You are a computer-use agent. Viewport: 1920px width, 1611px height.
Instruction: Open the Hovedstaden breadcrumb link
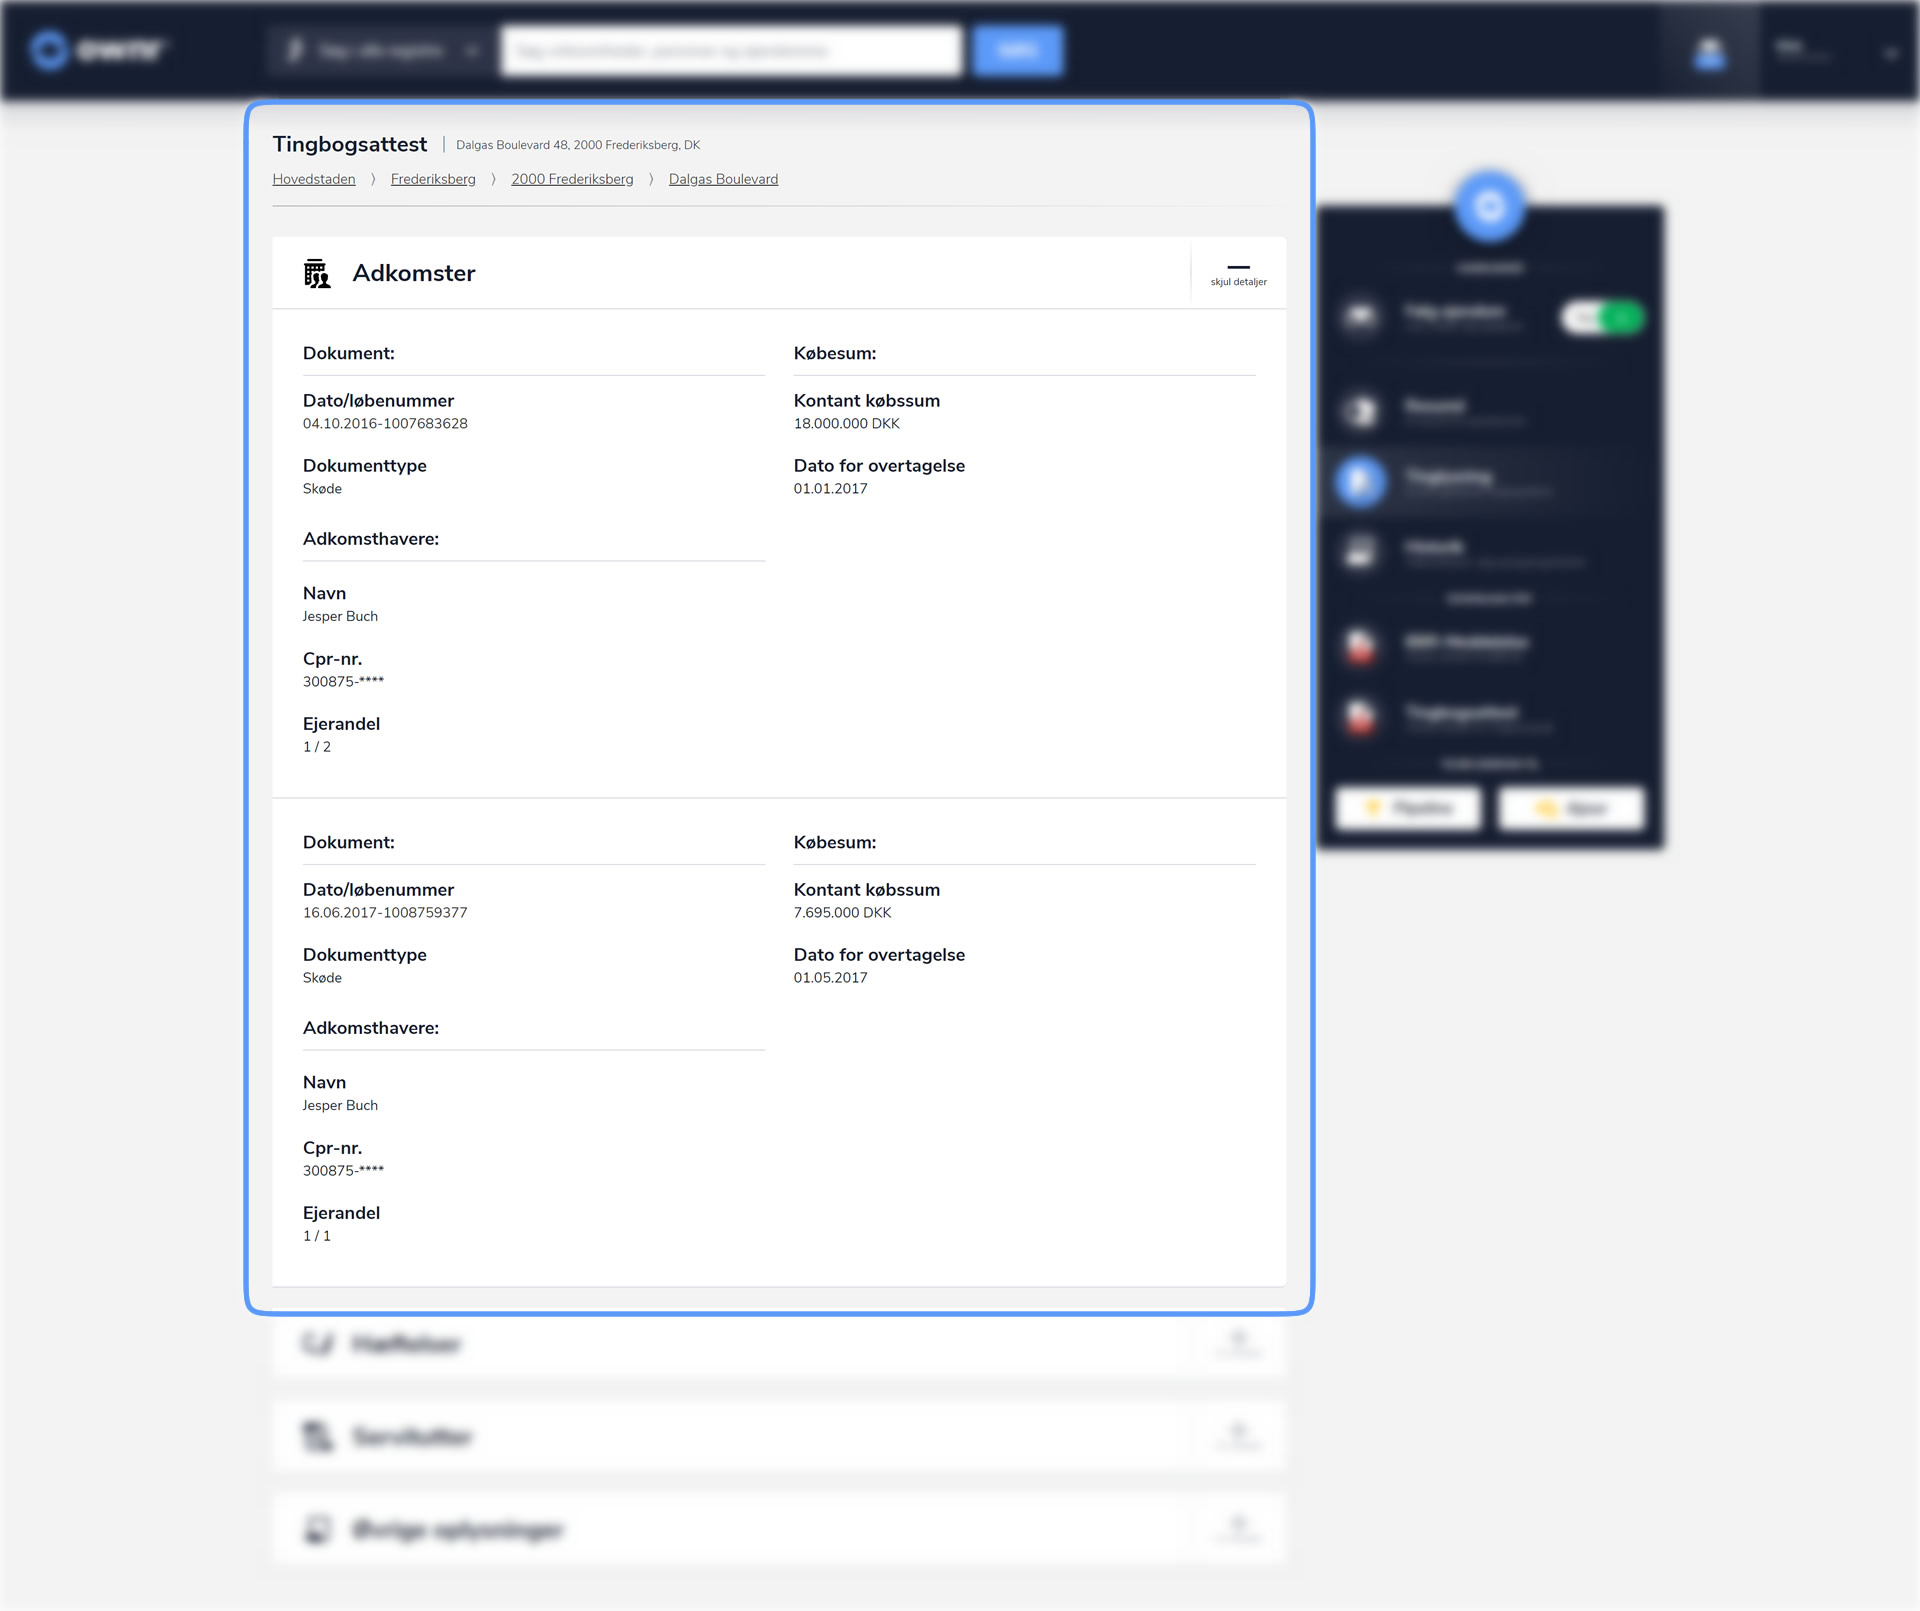point(314,179)
